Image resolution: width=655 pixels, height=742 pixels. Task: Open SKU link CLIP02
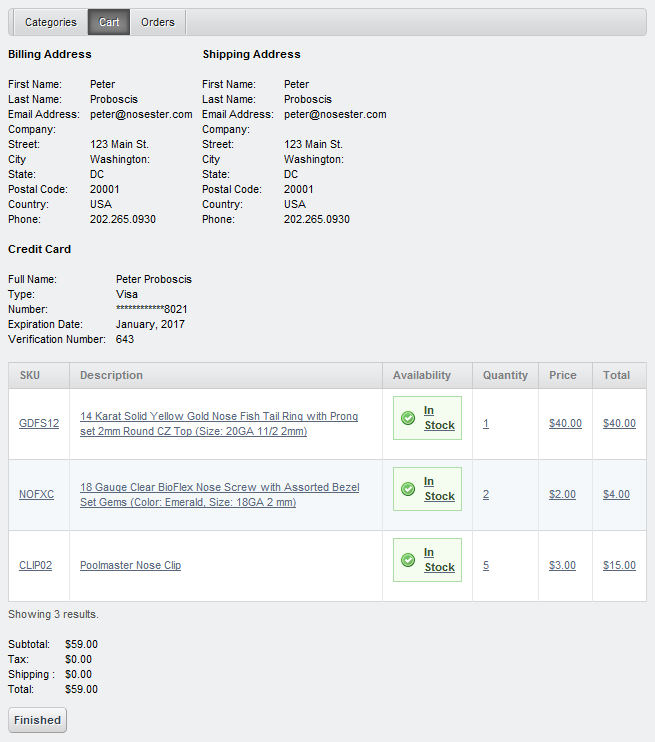tap(35, 565)
